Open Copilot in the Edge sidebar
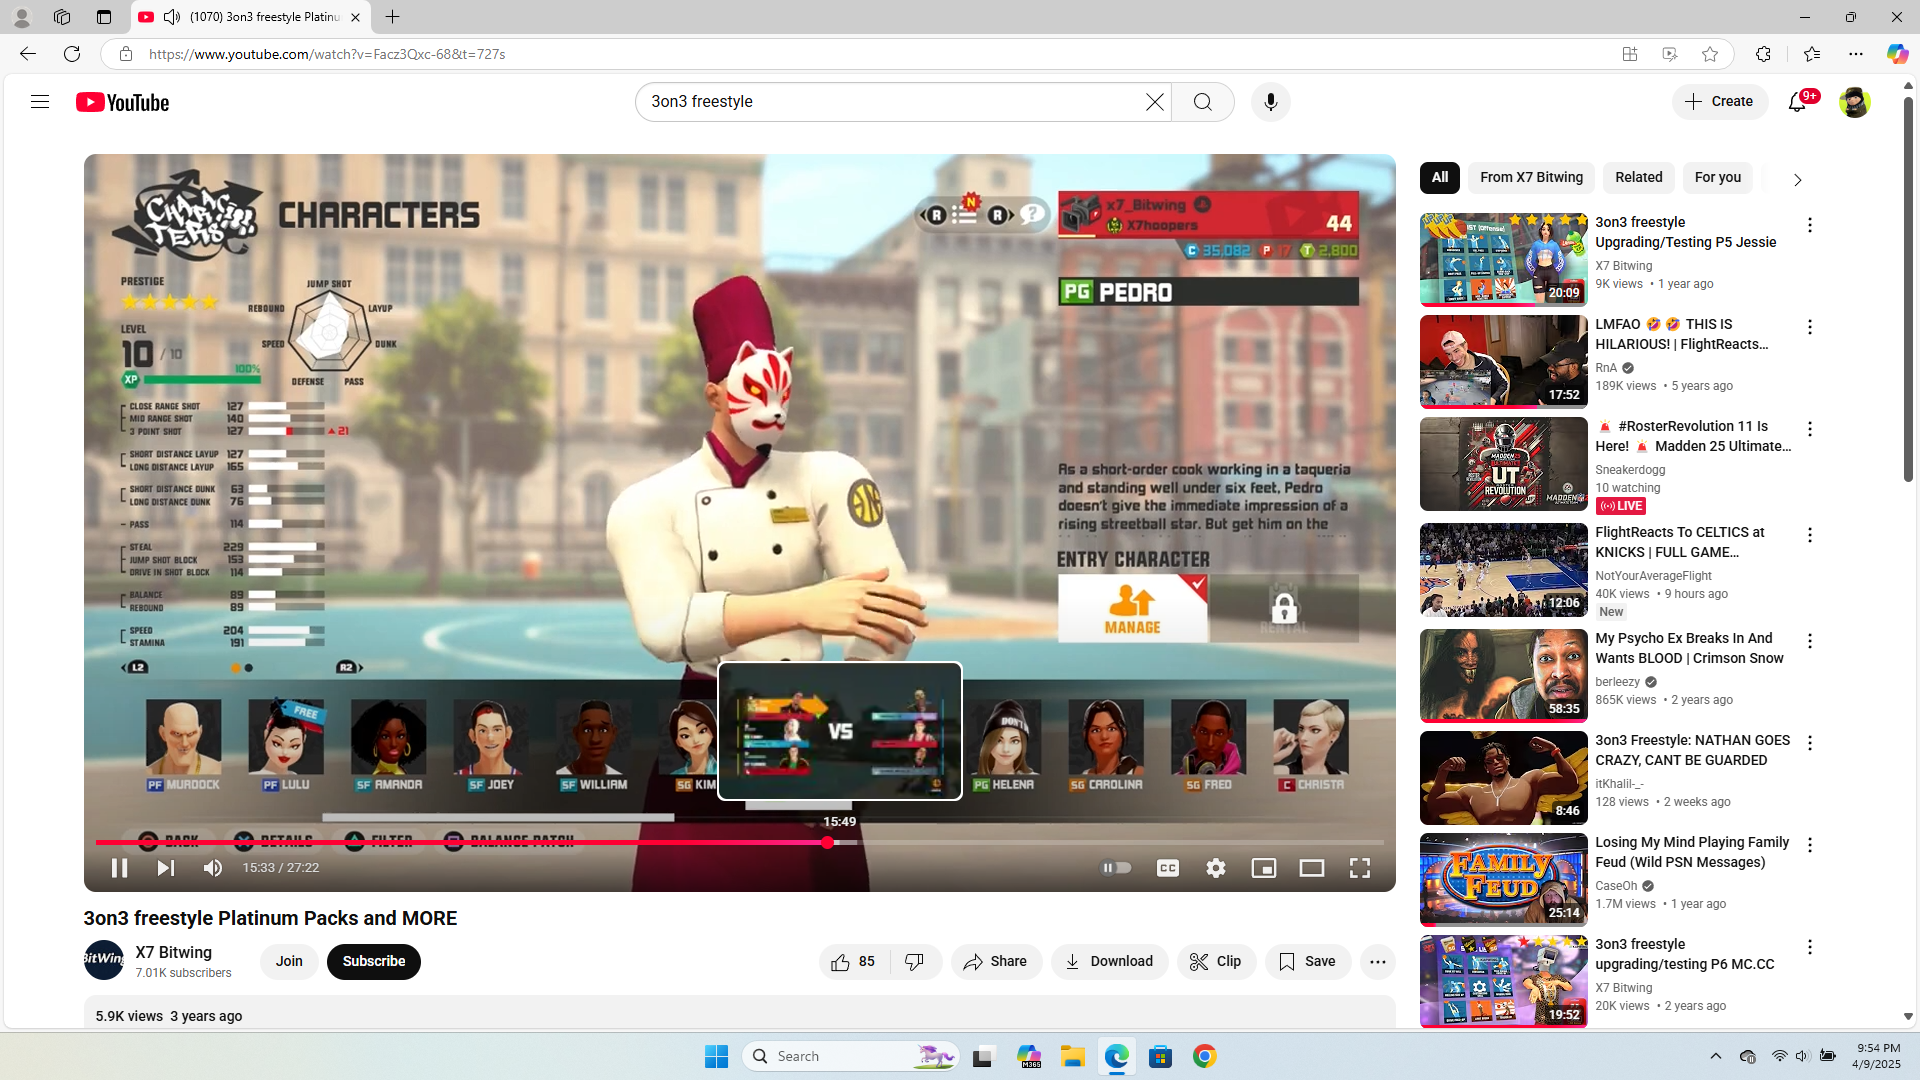The image size is (1920, 1080). [1897, 54]
